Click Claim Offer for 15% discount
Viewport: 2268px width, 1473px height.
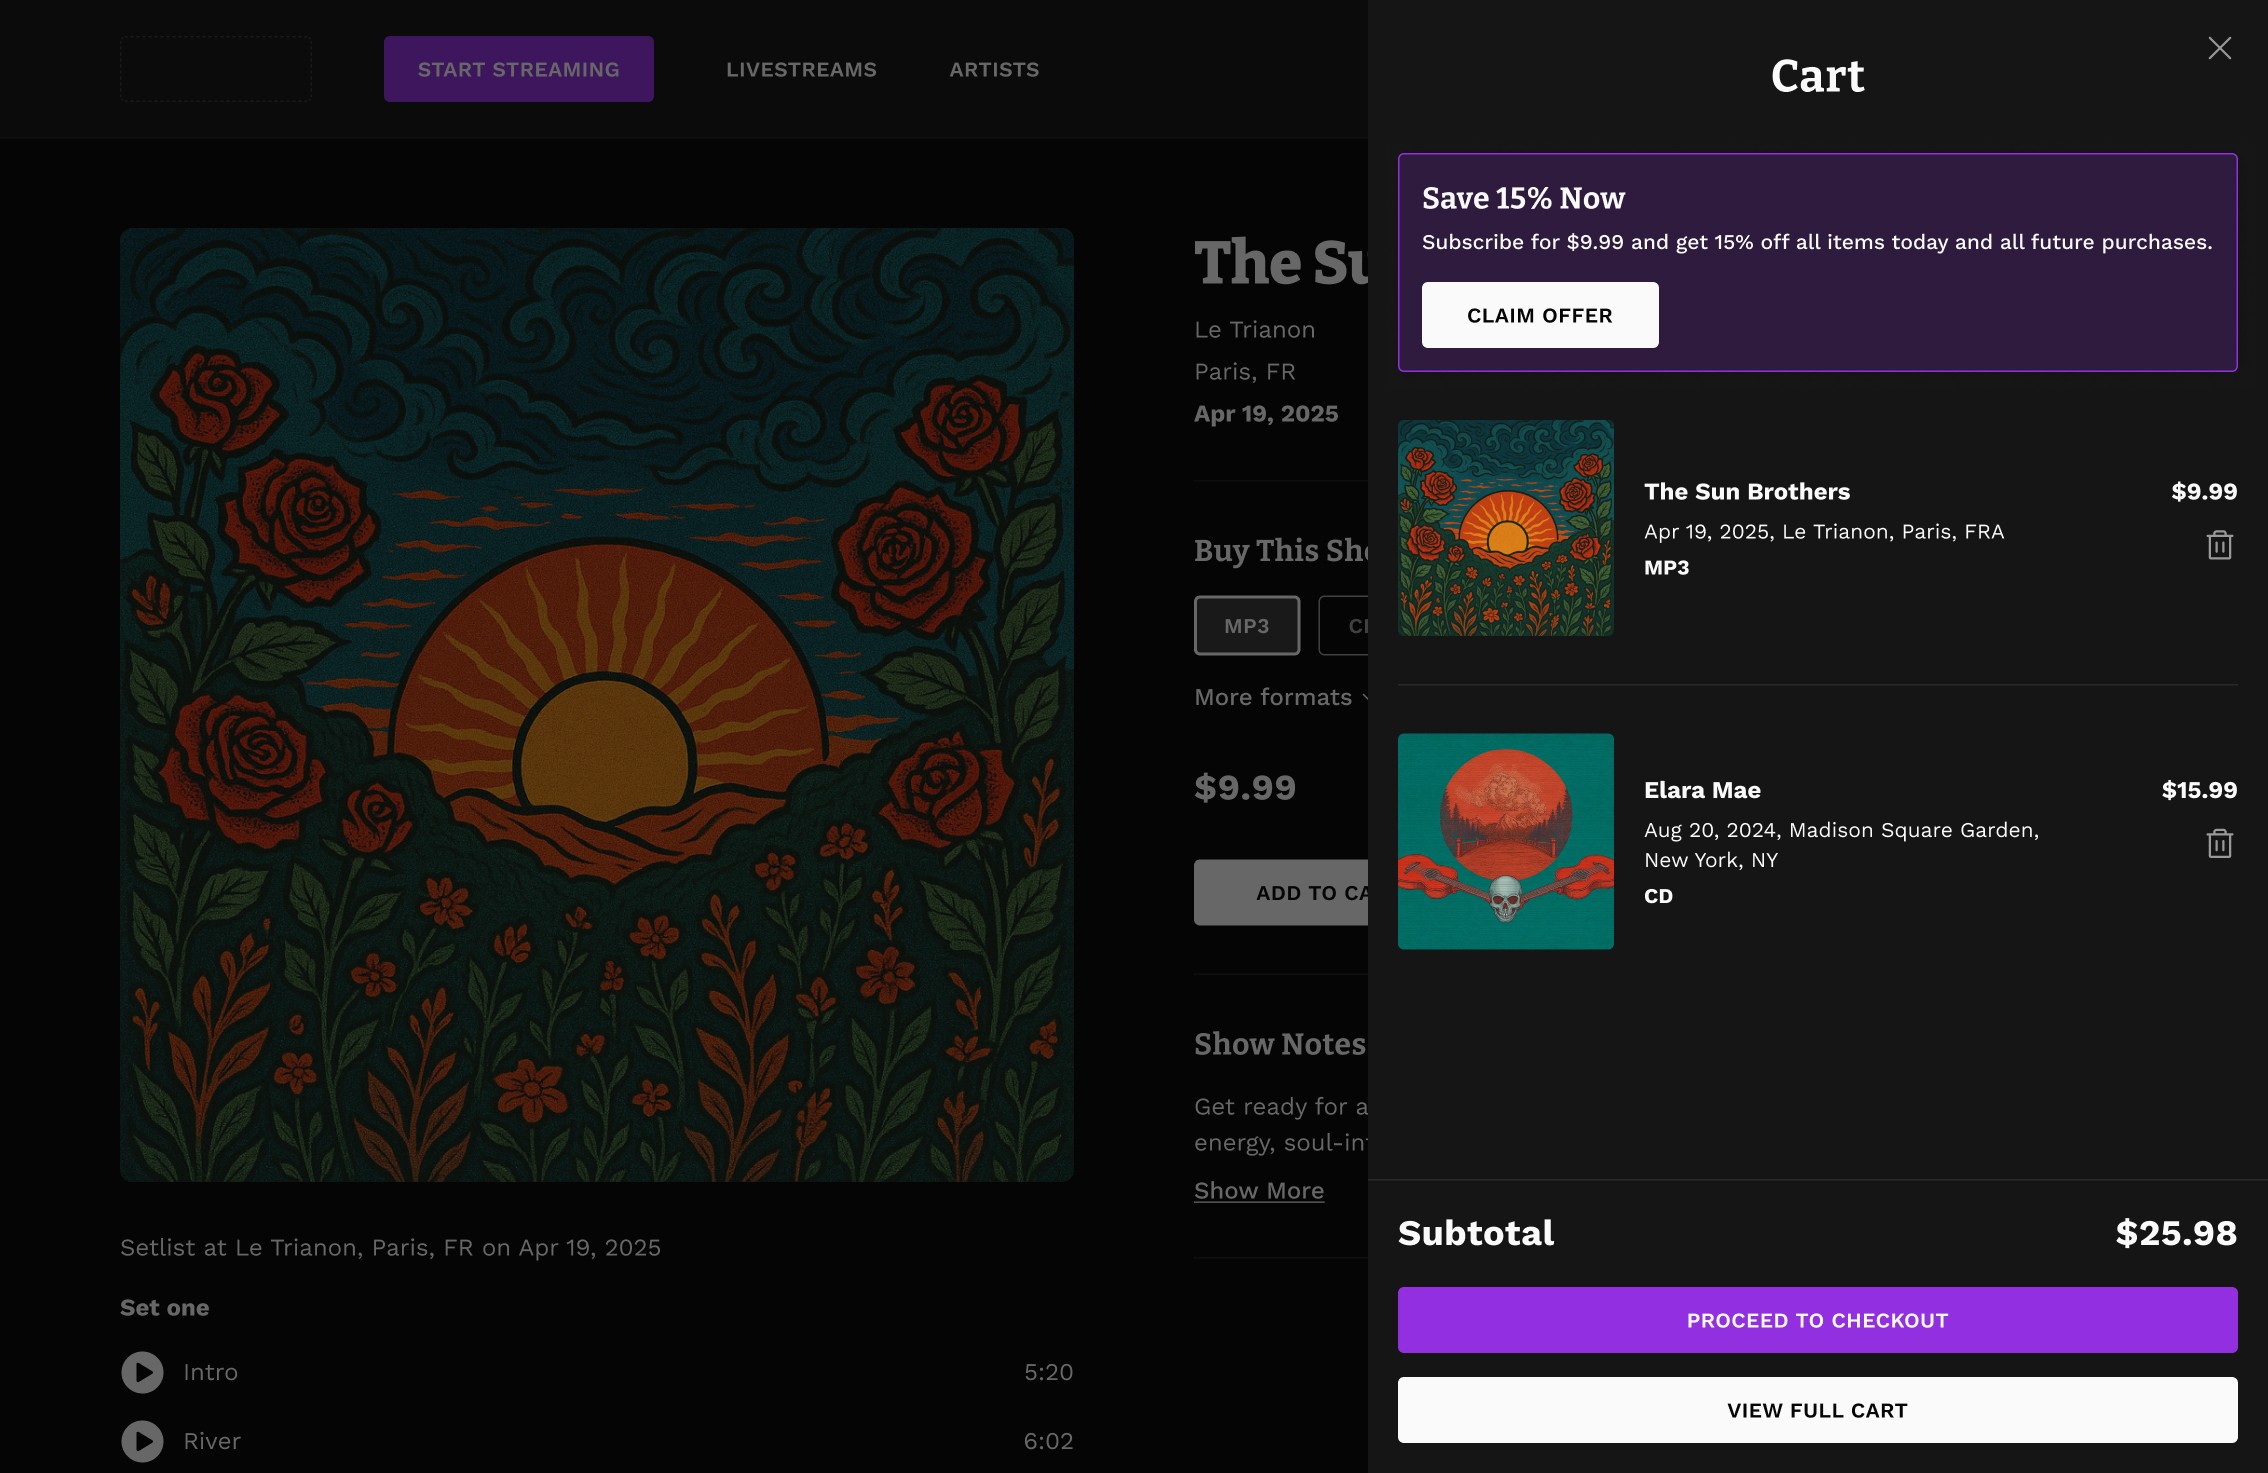pyautogui.click(x=1539, y=315)
